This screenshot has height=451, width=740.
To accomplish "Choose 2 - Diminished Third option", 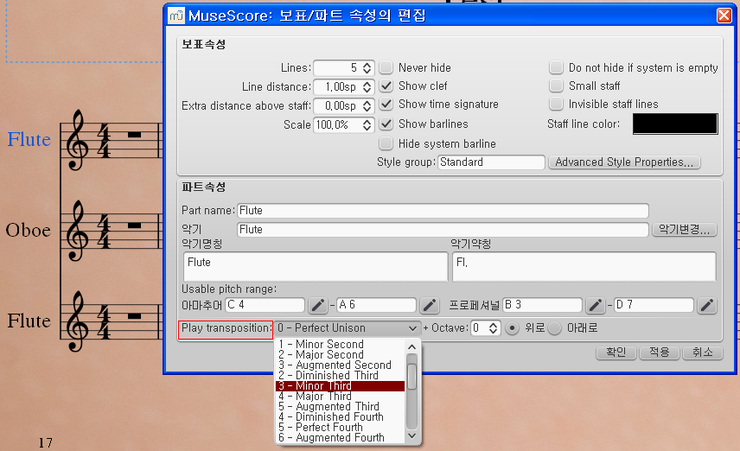I will coord(340,375).
